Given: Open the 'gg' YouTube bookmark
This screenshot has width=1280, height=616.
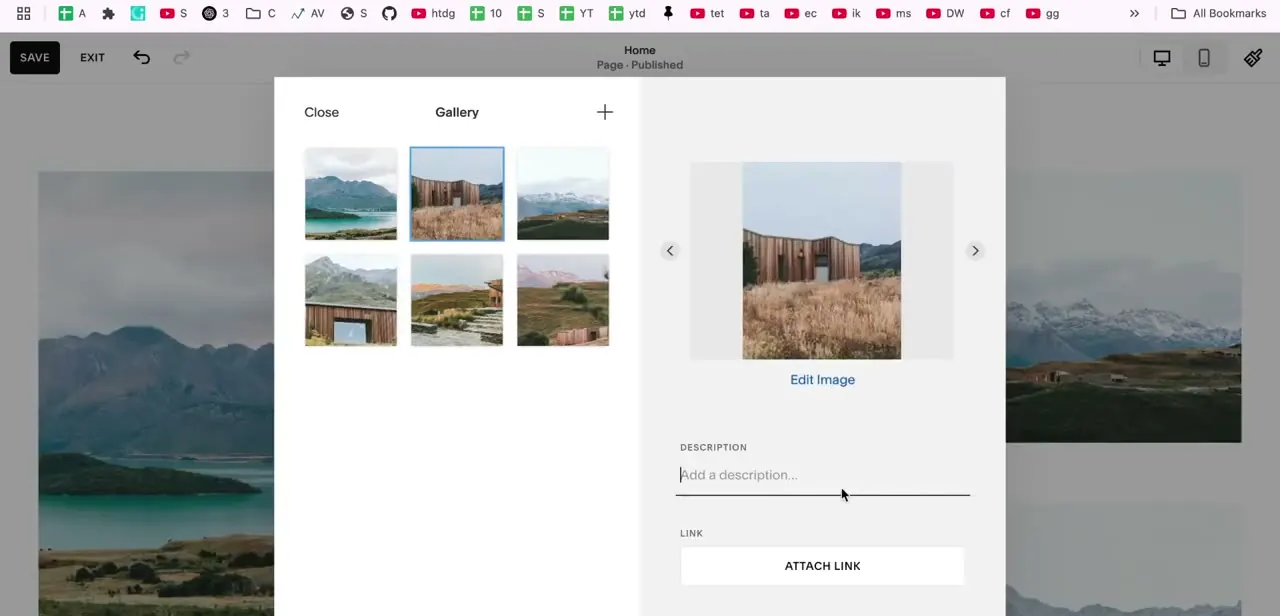Looking at the screenshot, I should click(x=1041, y=14).
